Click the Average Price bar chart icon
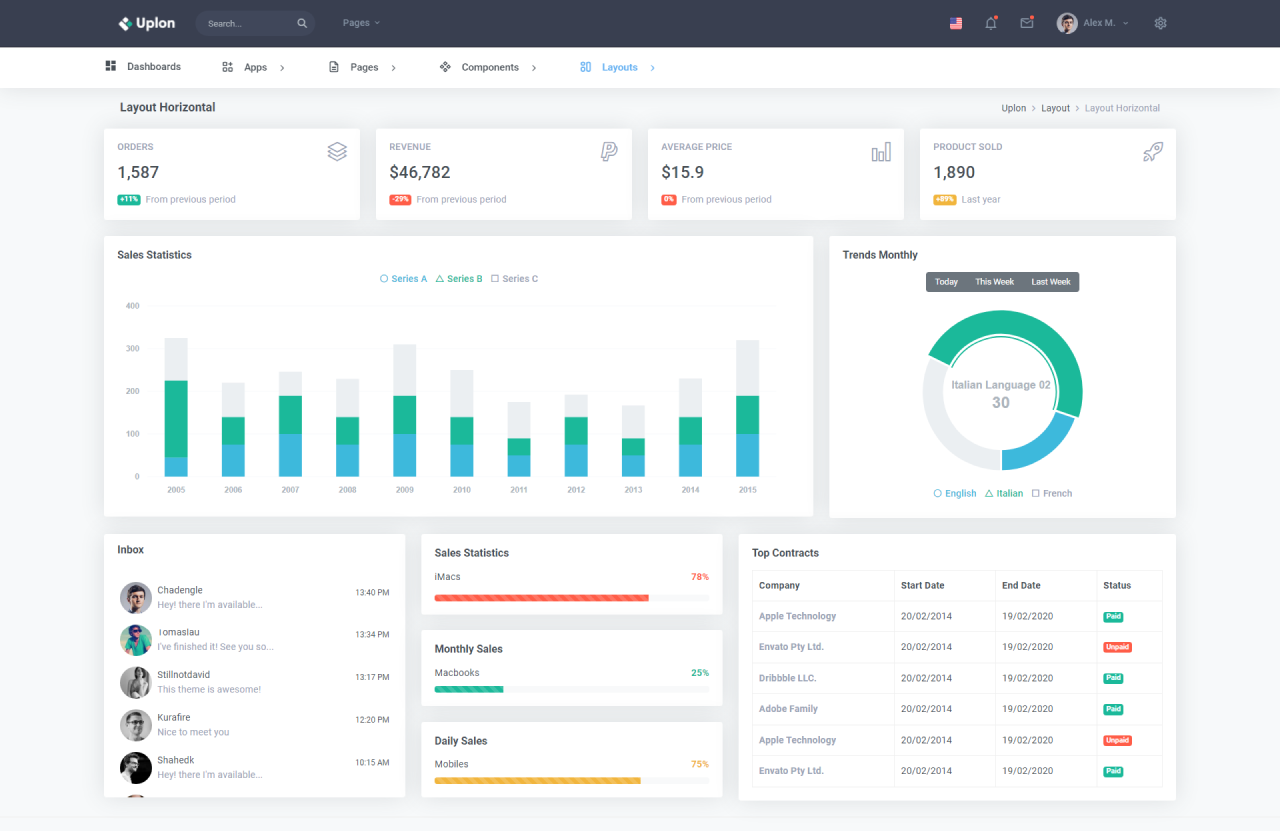This screenshot has width=1280, height=831. point(881,151)
